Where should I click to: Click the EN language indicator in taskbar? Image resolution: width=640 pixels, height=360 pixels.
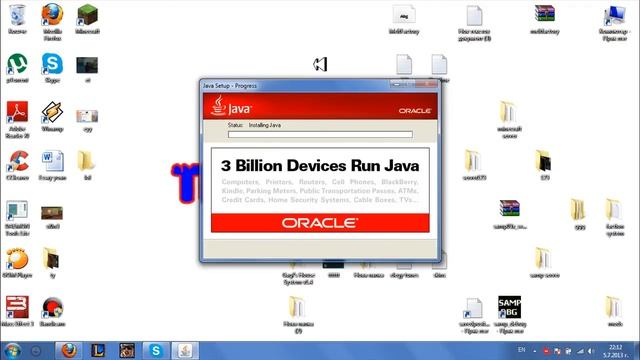click(x=521, y=350)
